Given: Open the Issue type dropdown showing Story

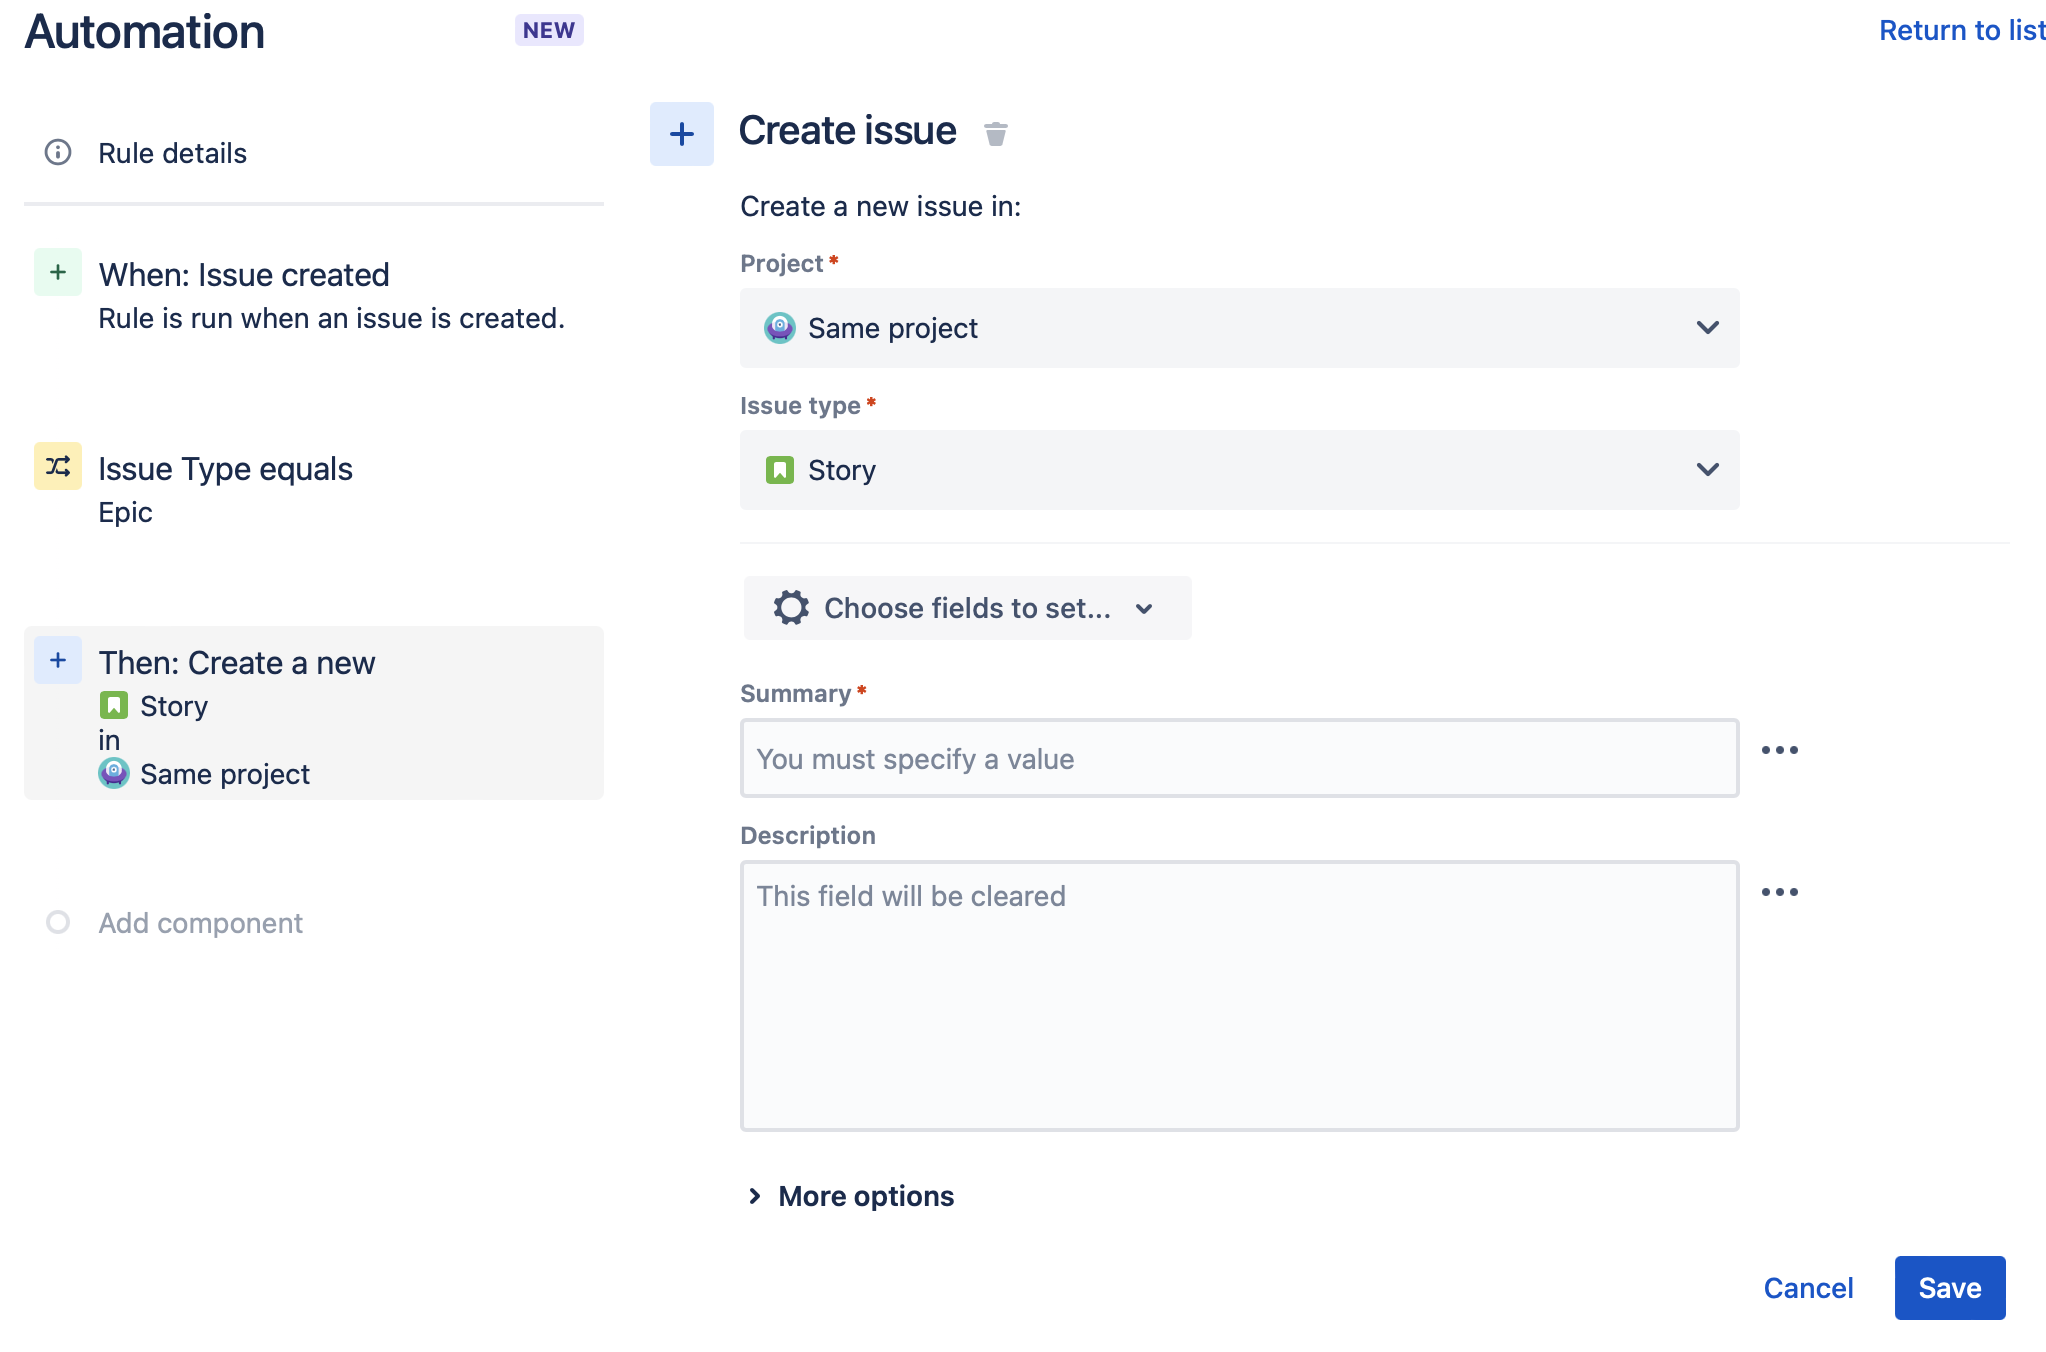Looking at the screenshot, I should (1239, 470).
